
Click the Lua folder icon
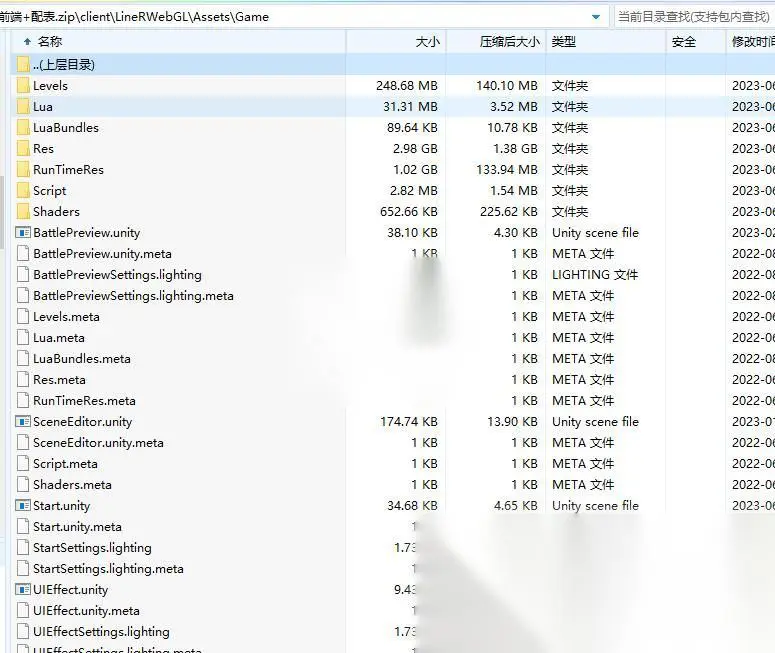[23, 106]
